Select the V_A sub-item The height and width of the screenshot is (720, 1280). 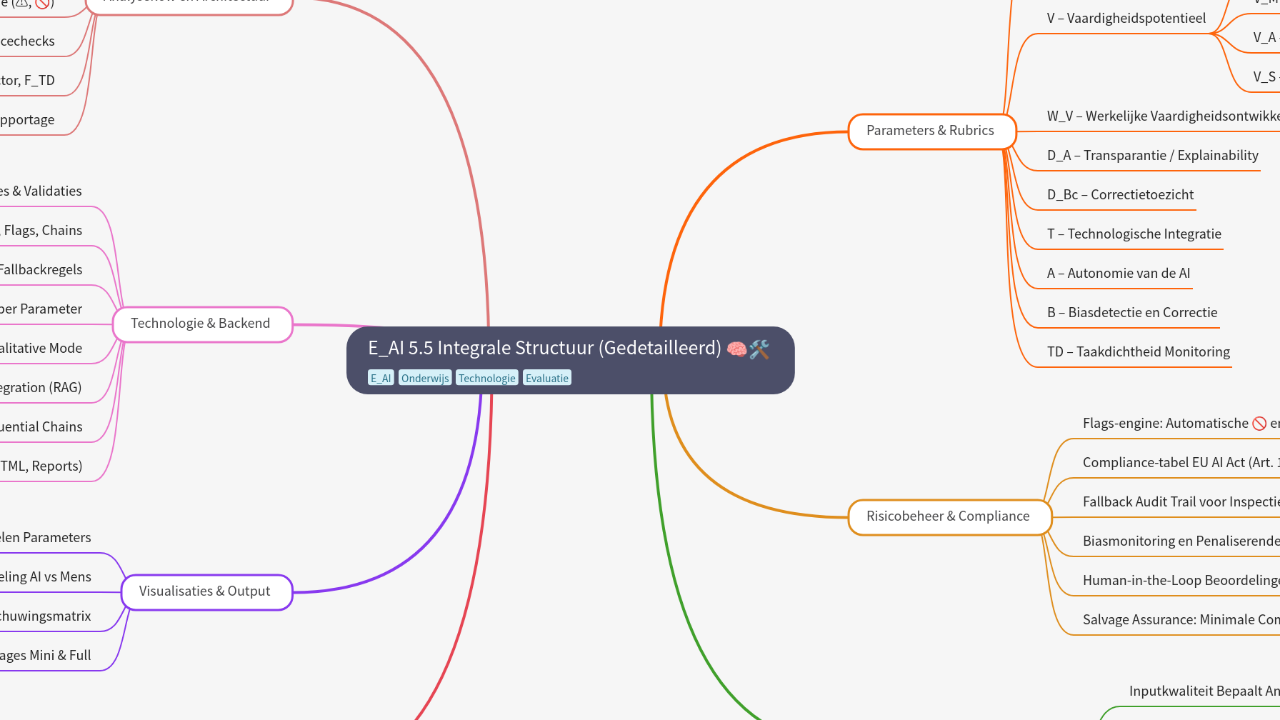click(x=1266, y=37)
